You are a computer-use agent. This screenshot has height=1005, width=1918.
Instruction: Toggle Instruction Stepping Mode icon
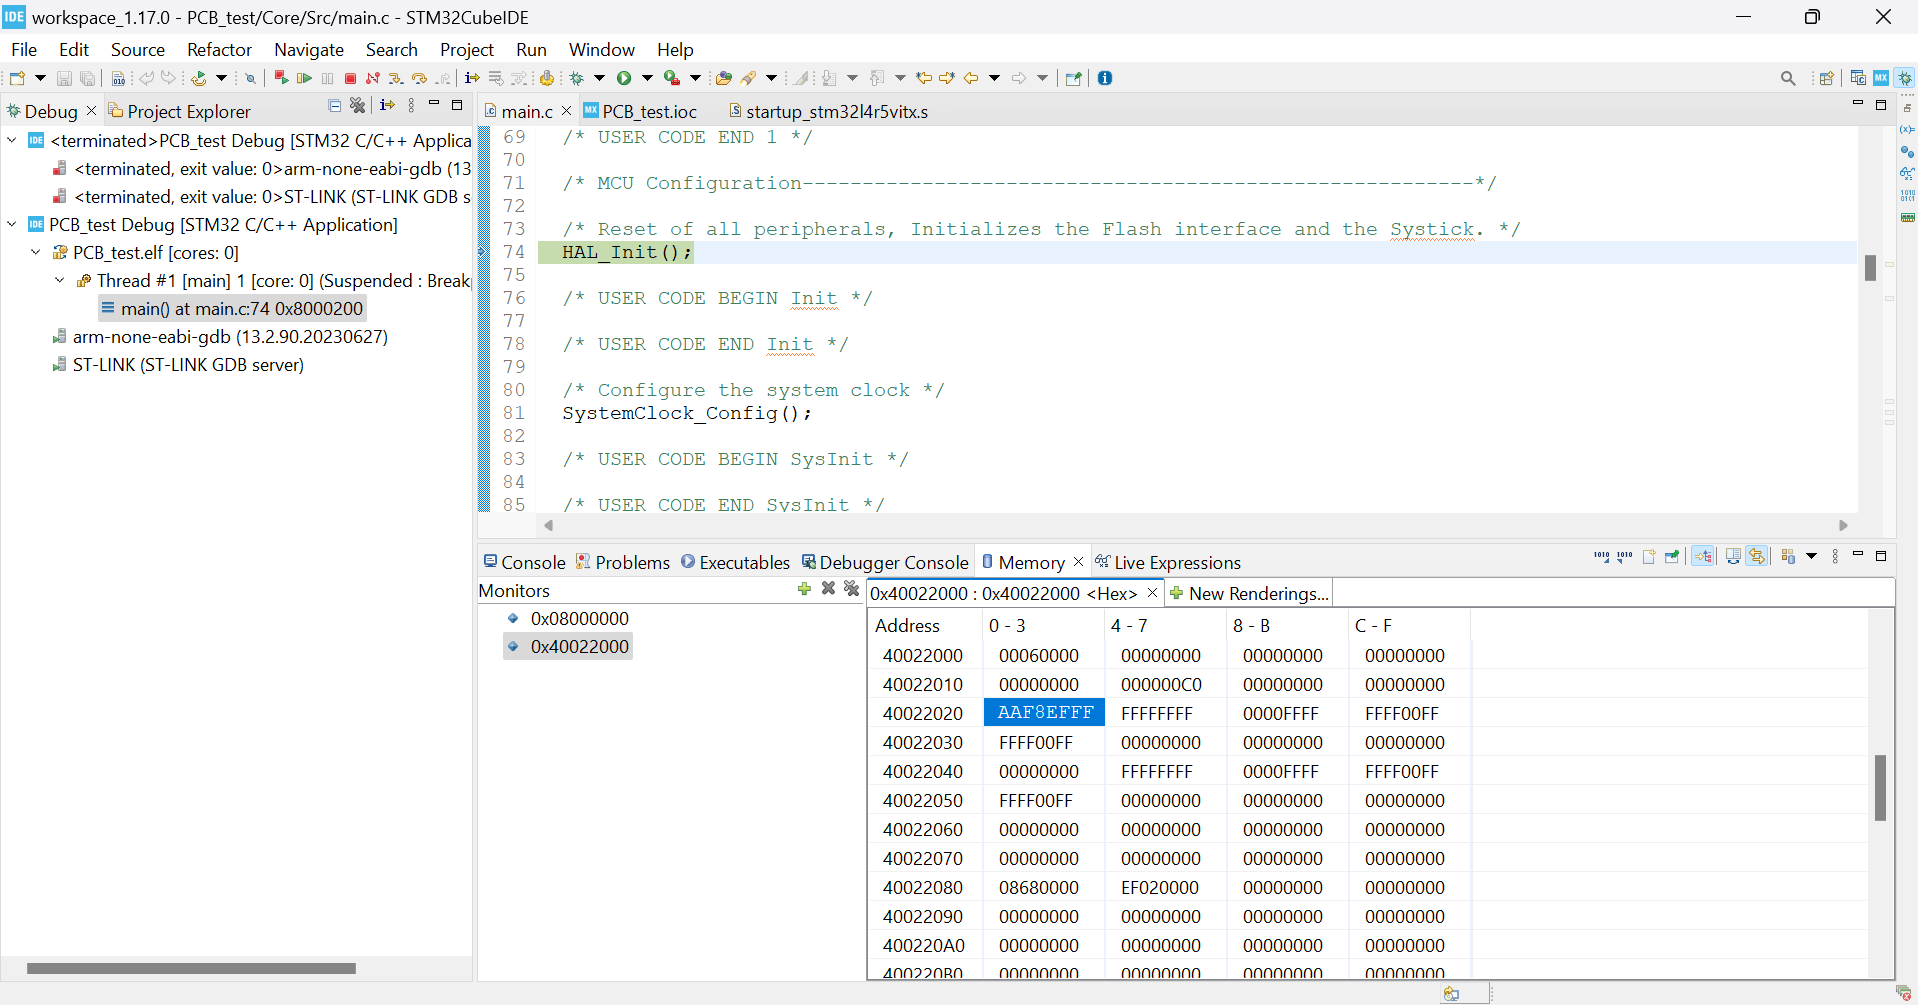[x=471, y=78]
